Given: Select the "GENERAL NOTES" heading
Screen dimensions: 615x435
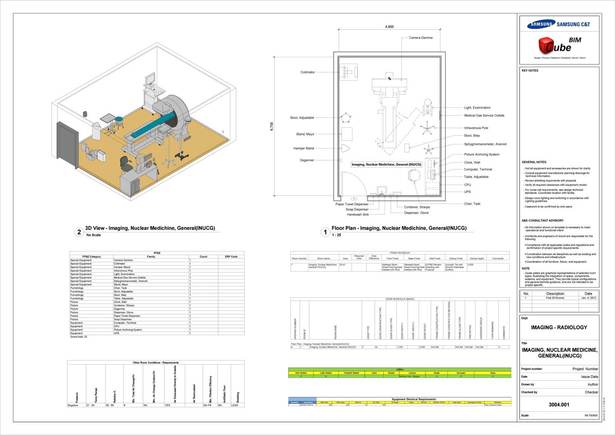Looking at the screenshot, I should (x=534, y=162).
